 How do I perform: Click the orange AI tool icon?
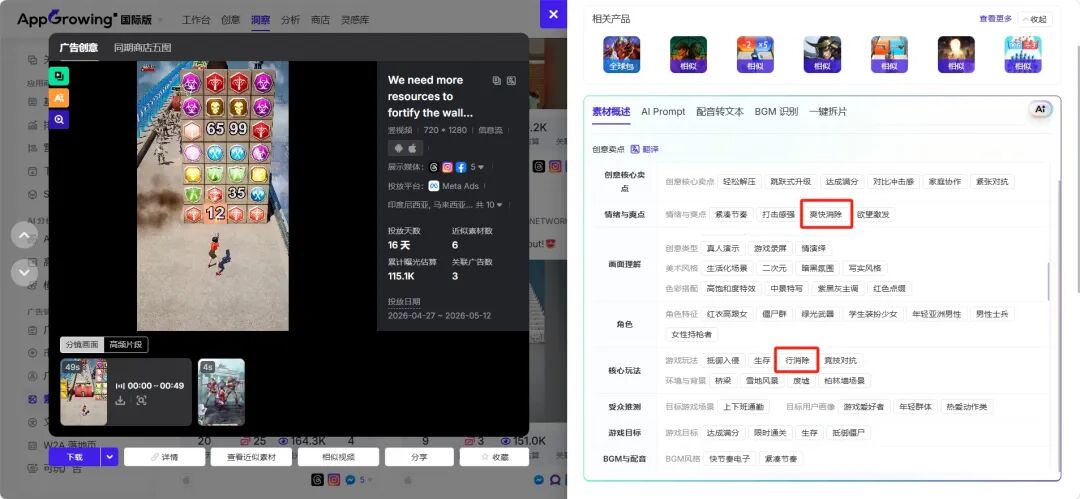click(59, 98)
